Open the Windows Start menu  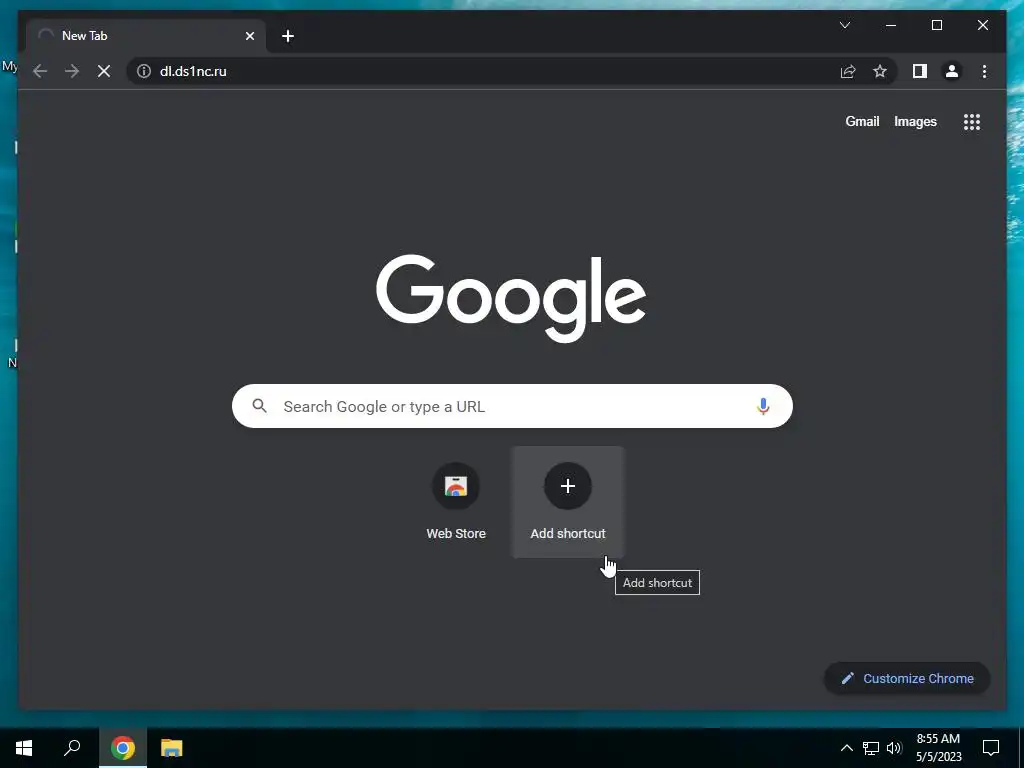(x=24, y=748)
